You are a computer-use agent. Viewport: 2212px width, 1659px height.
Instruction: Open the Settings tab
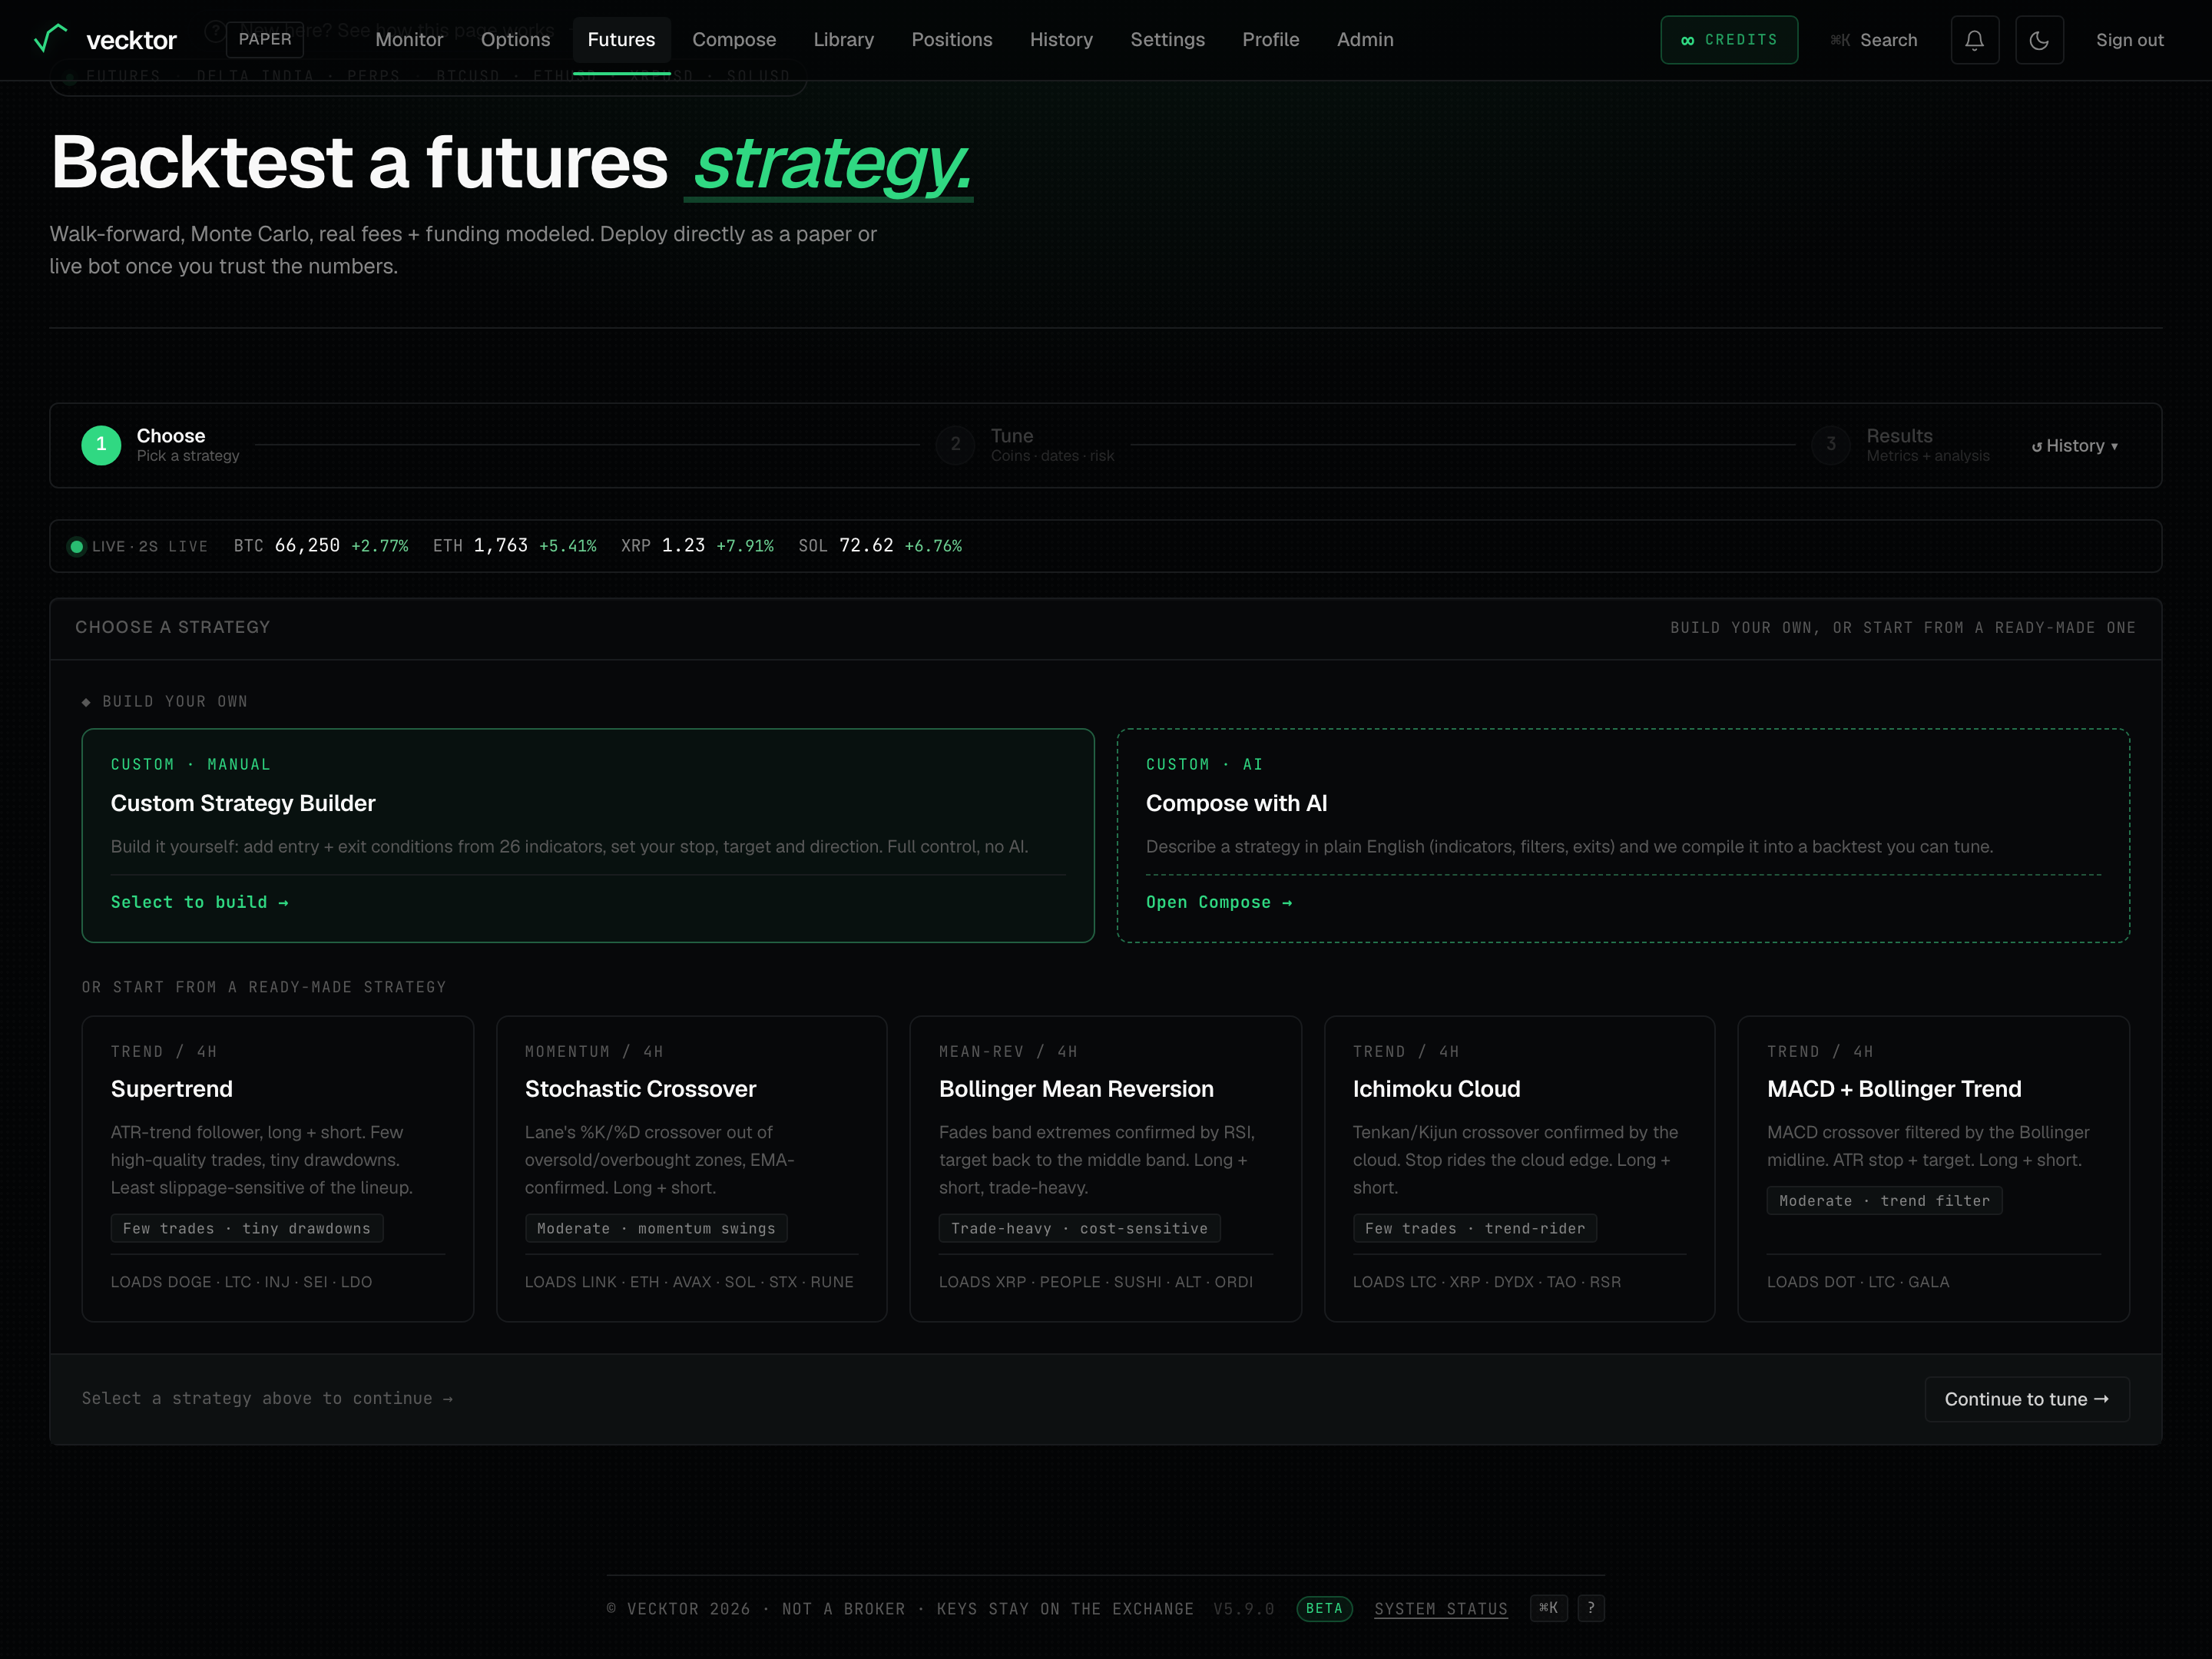coord(1167,40)
